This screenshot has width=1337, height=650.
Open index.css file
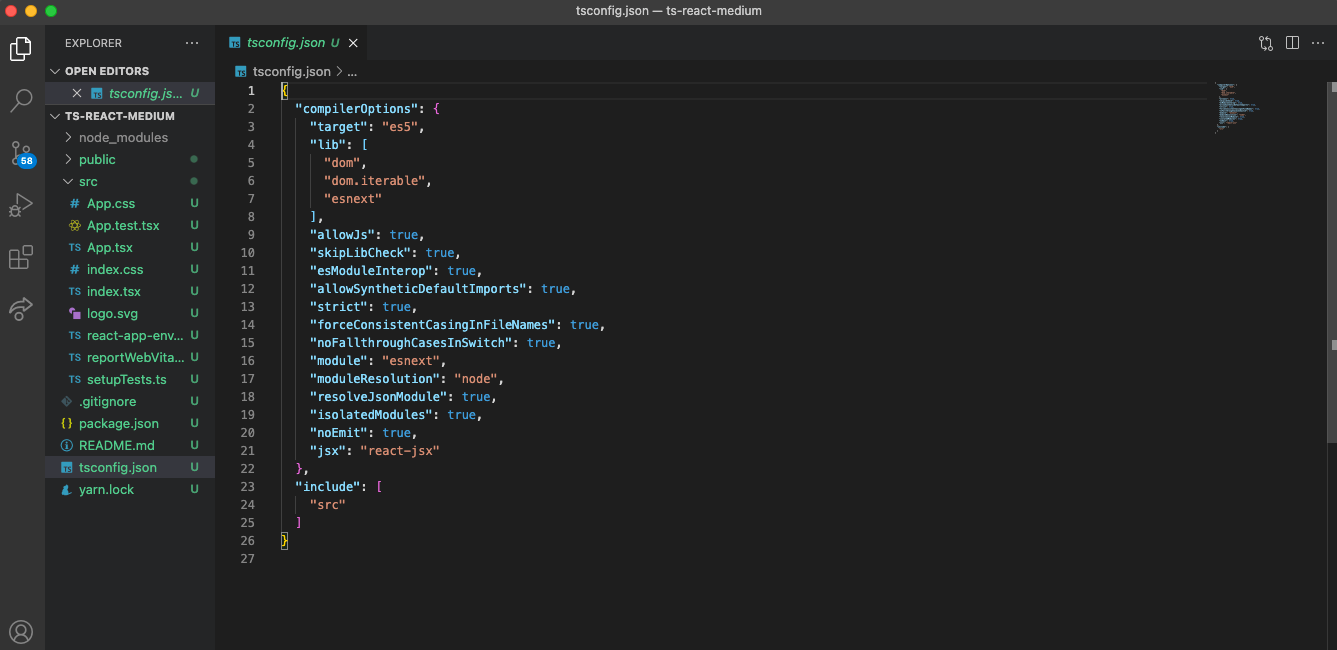pos(130,269)
